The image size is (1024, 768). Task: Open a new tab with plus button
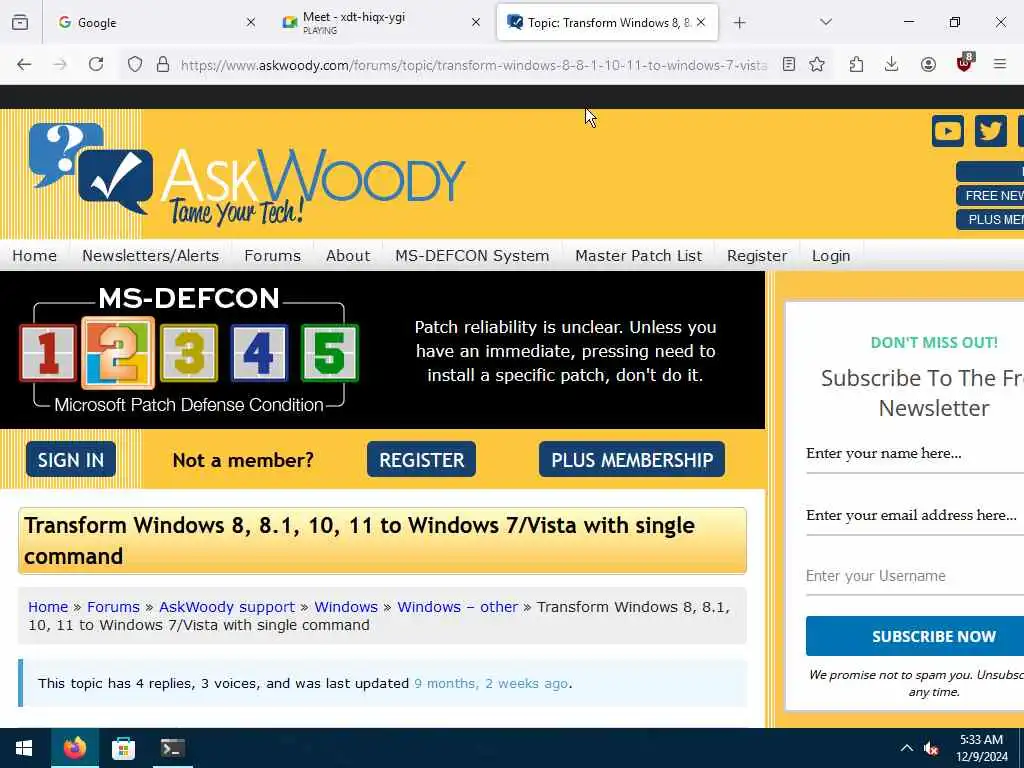pos(739,23)
